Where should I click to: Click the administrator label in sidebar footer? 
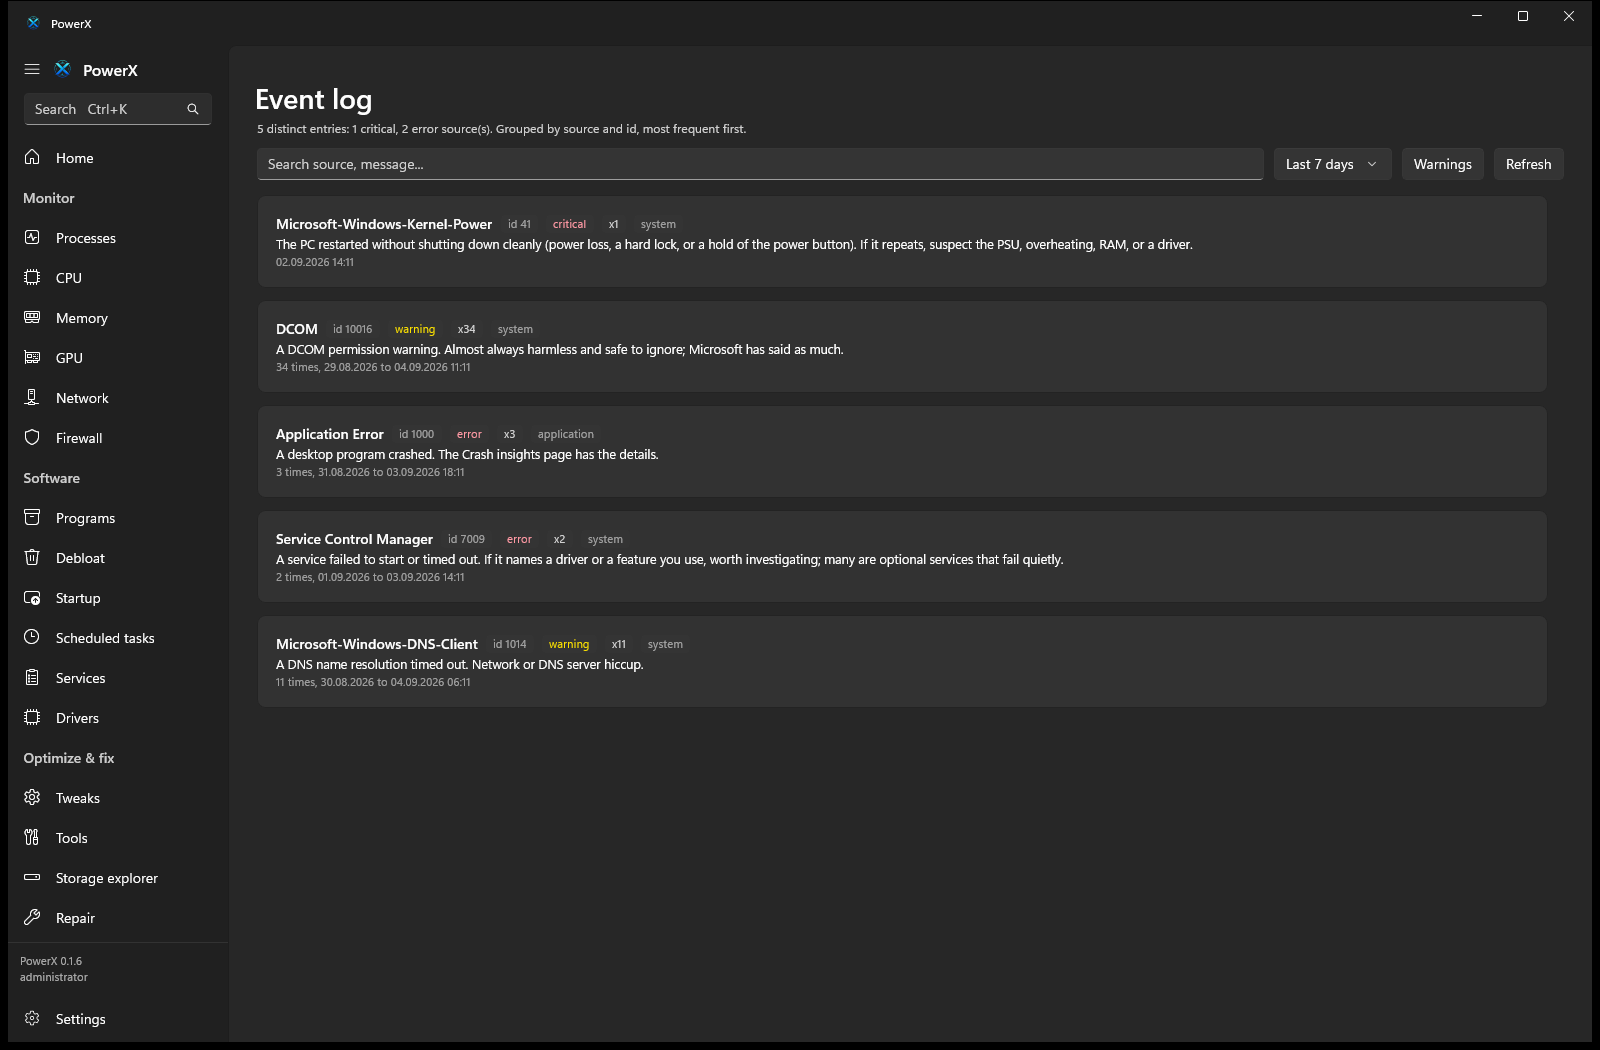pos(54,977)
